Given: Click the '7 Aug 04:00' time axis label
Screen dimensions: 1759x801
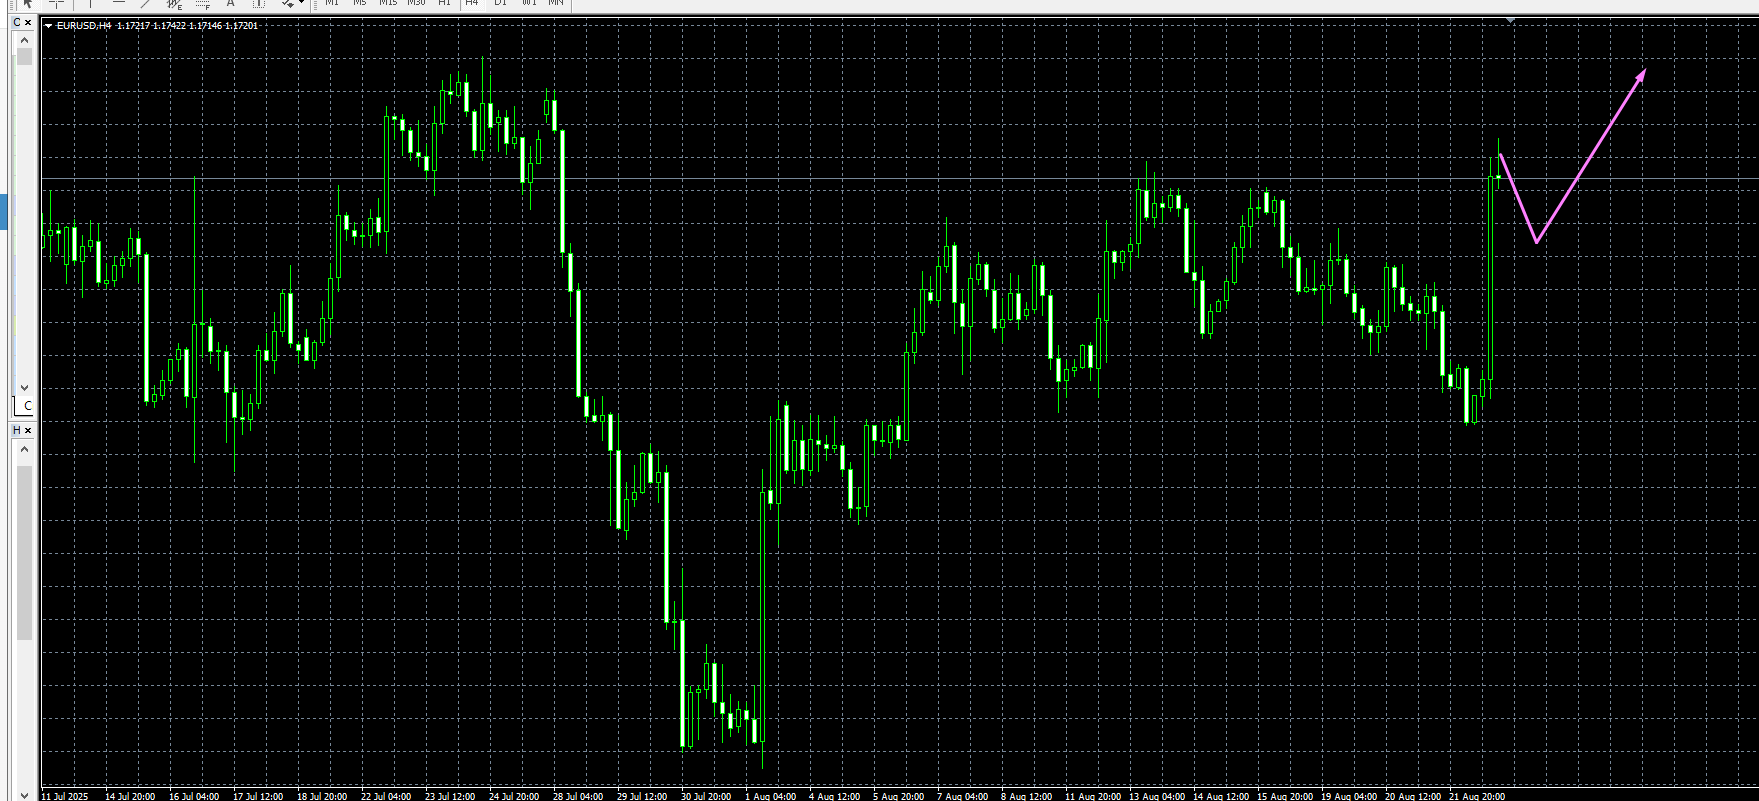Looking at the screenshot, I should tap(963, 796).
